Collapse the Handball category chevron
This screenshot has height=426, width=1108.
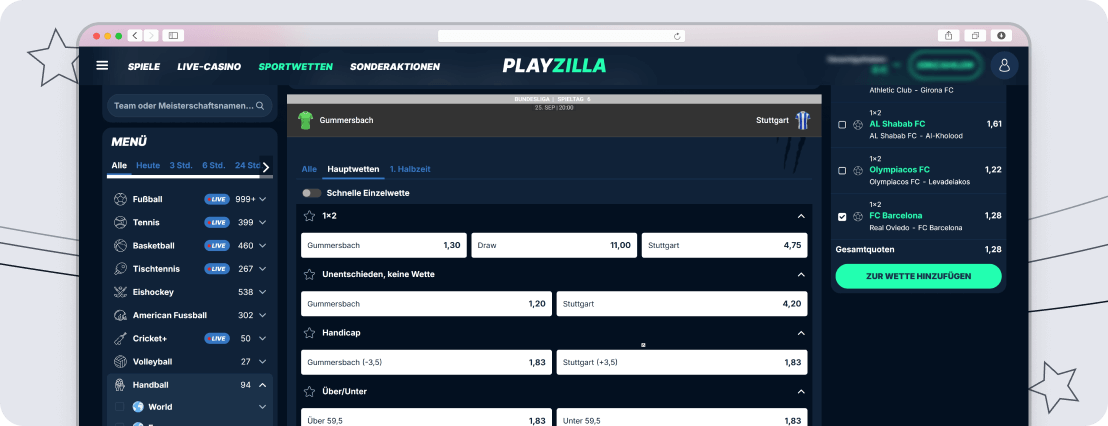pos(263,385)
